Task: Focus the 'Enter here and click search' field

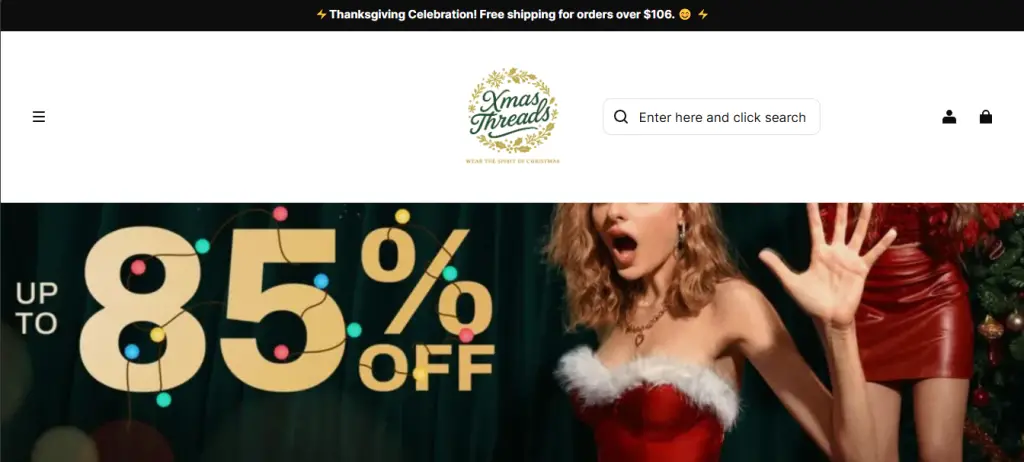Action: pyautogui.click(x=711, y=117)
